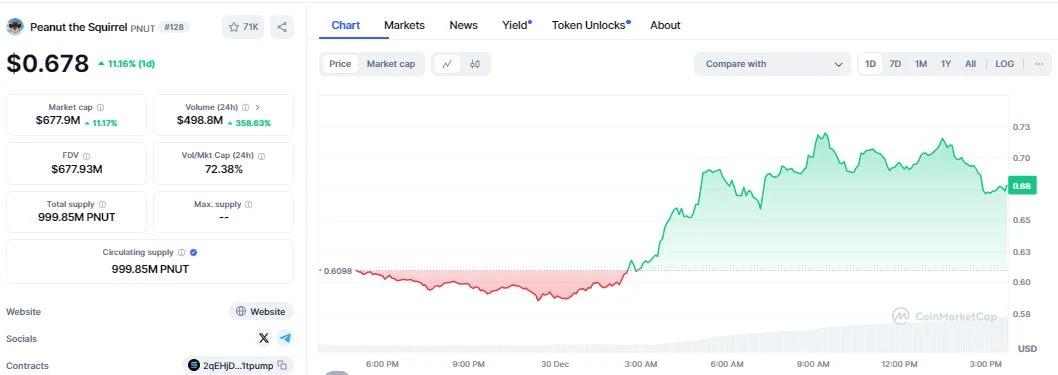
Task: Switch to line chart view icon
Action: click(x=447, y=64)
